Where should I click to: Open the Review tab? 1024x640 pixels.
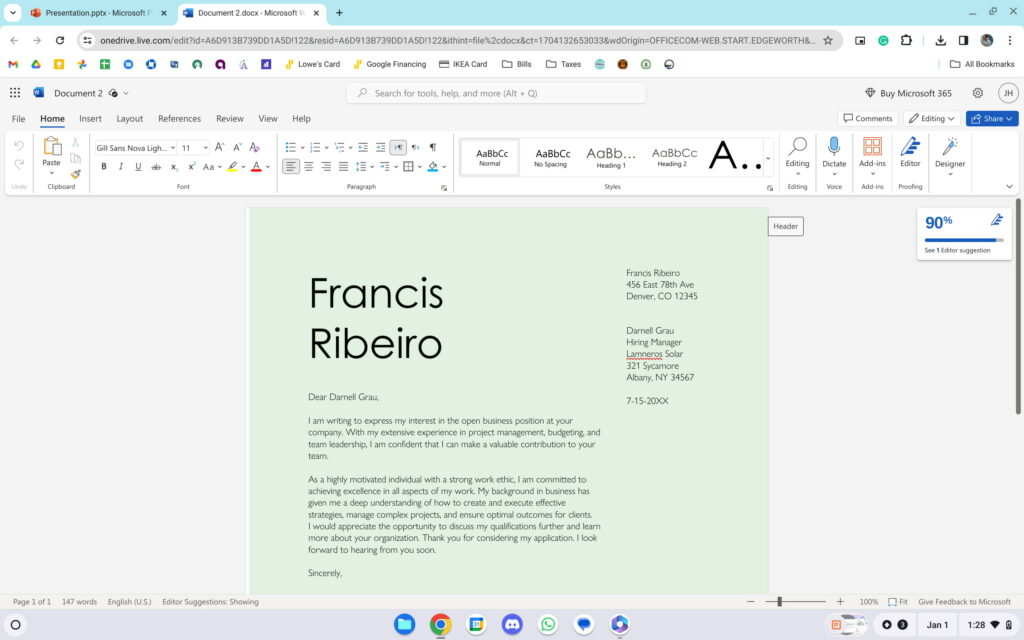pyautogui.click(x=229, y=118)
